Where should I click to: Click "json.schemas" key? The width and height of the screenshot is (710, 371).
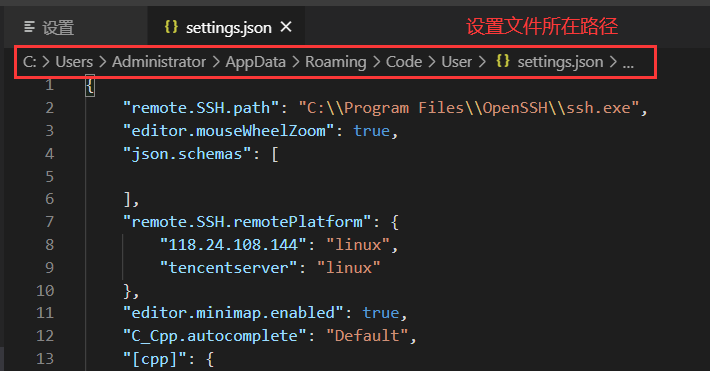coord(187,154)
